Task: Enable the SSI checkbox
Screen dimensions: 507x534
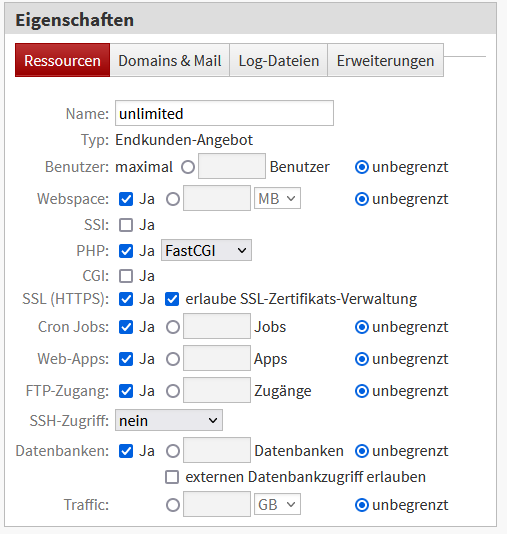Action: (126, 225)
